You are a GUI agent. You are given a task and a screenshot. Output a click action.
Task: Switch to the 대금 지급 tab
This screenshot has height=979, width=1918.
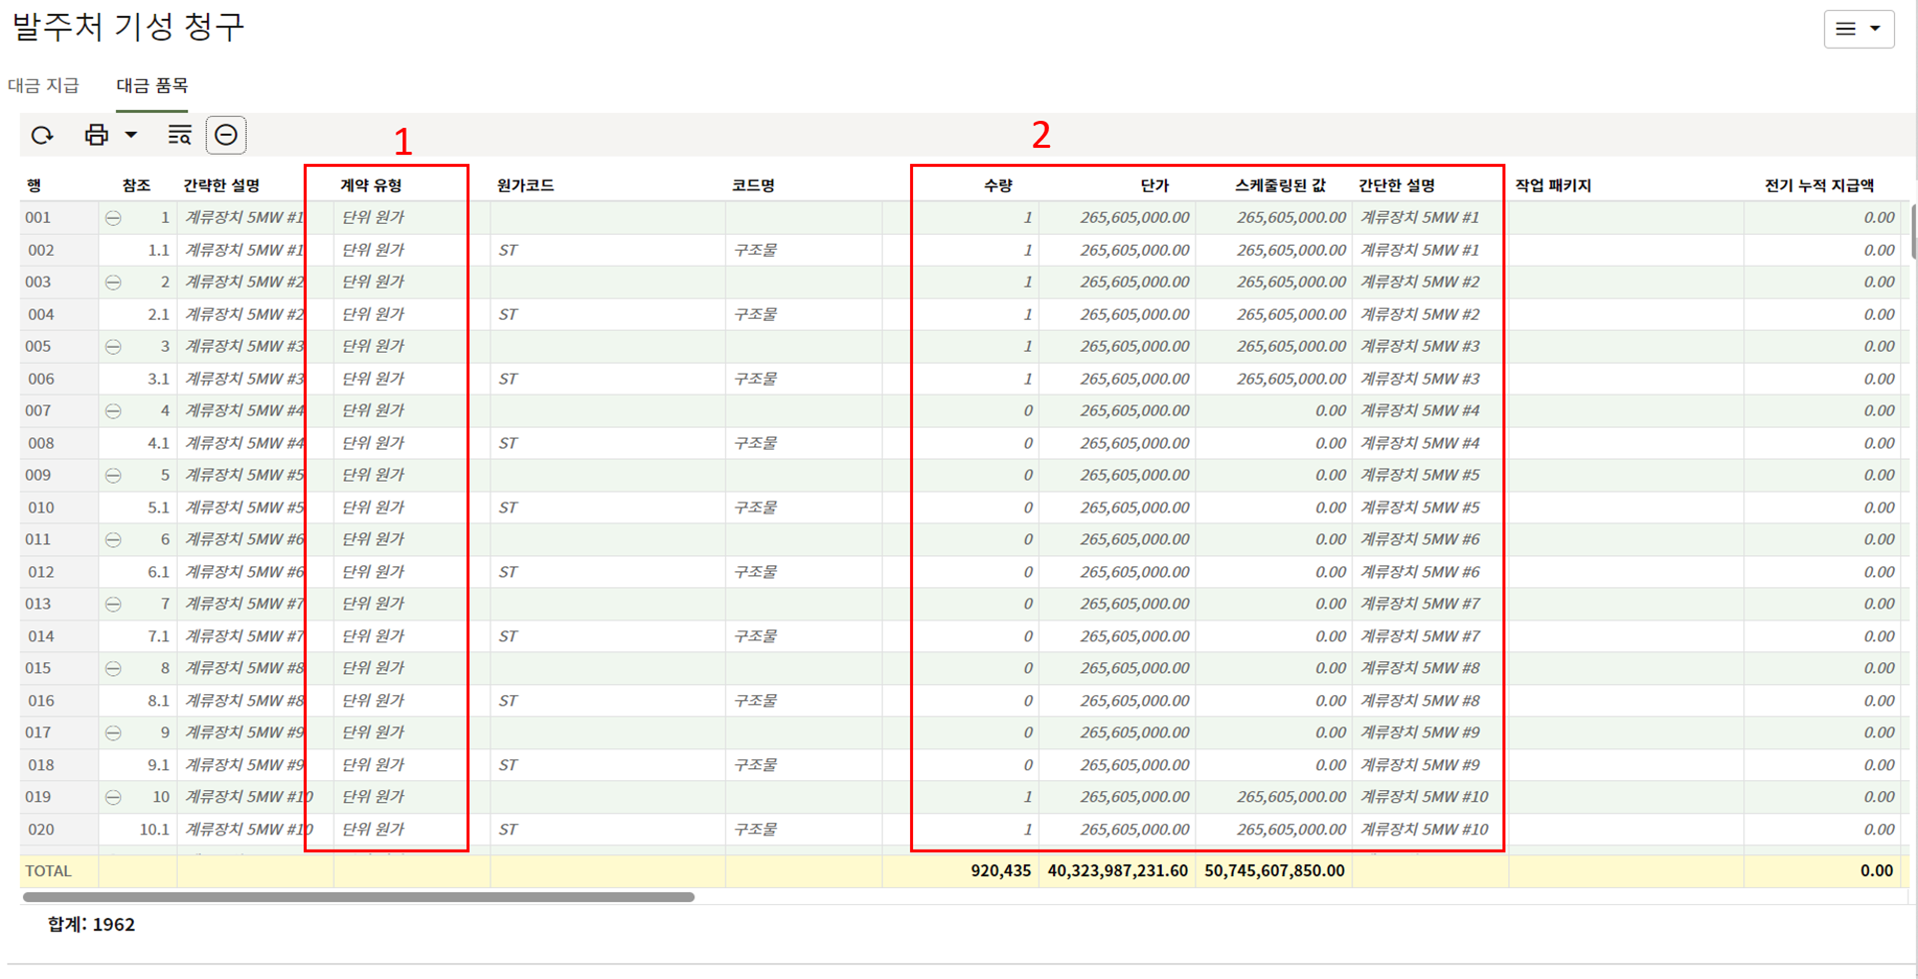click(x=44, y=86)
